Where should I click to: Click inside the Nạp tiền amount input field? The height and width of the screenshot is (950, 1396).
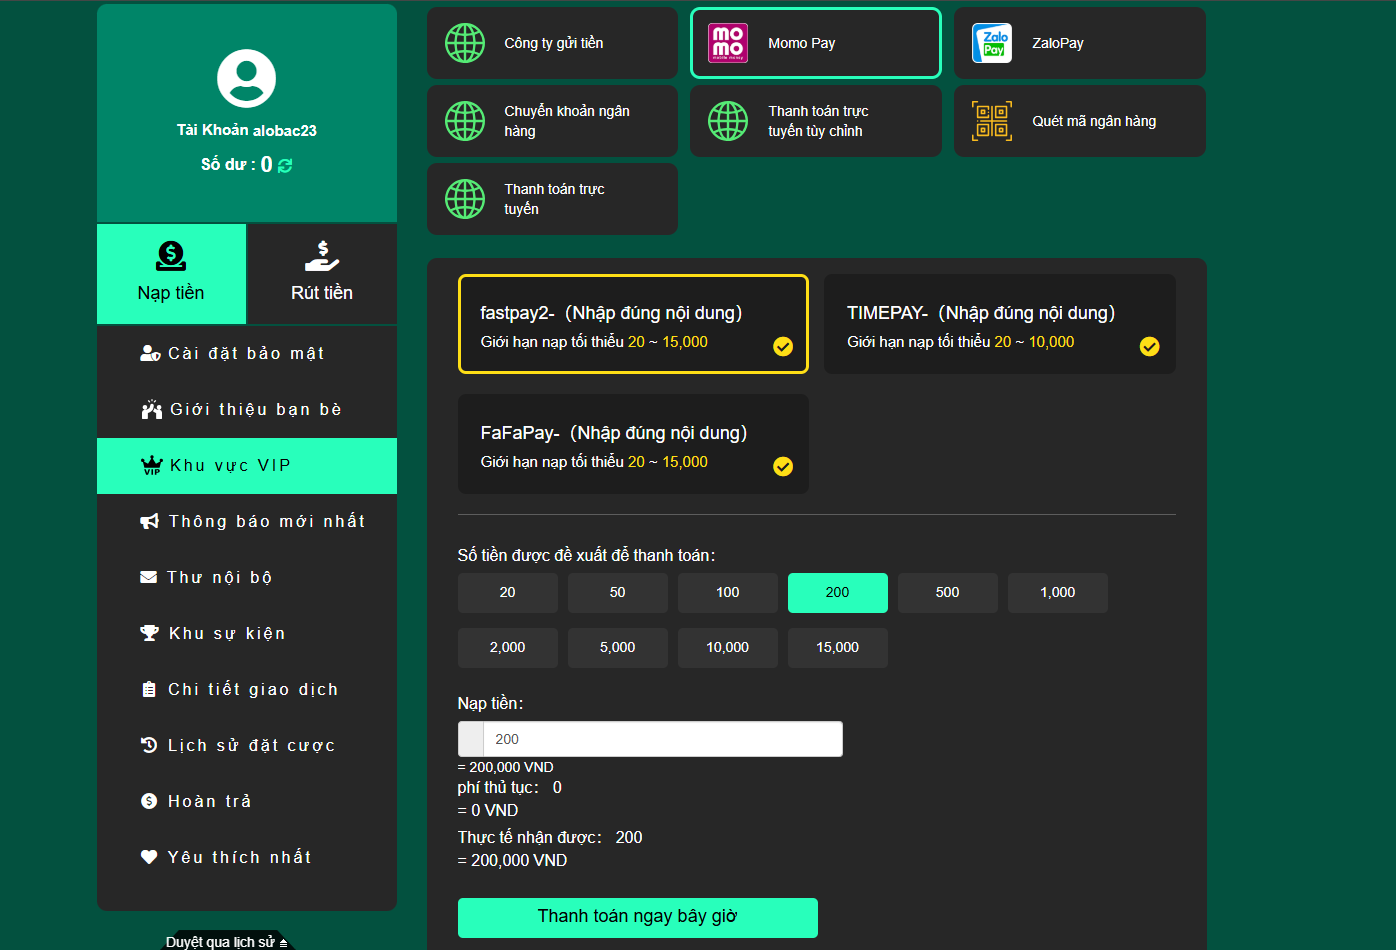click(660, 738)
